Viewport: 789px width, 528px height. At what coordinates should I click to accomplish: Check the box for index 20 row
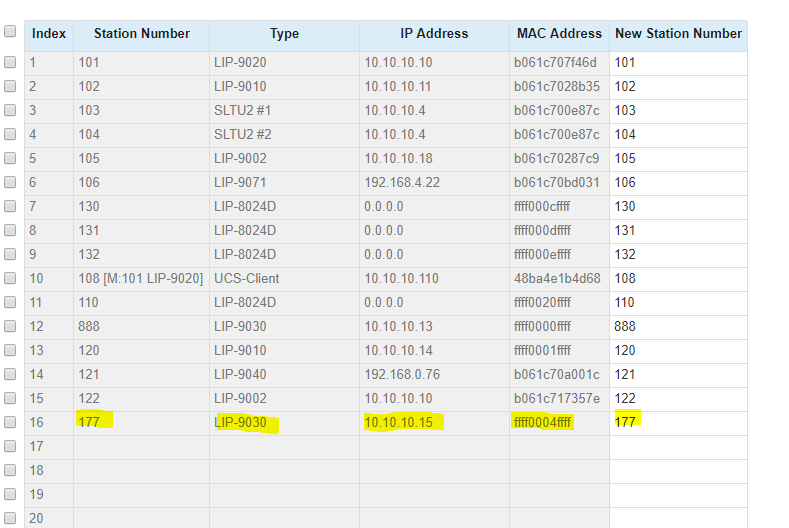point(10,518)
